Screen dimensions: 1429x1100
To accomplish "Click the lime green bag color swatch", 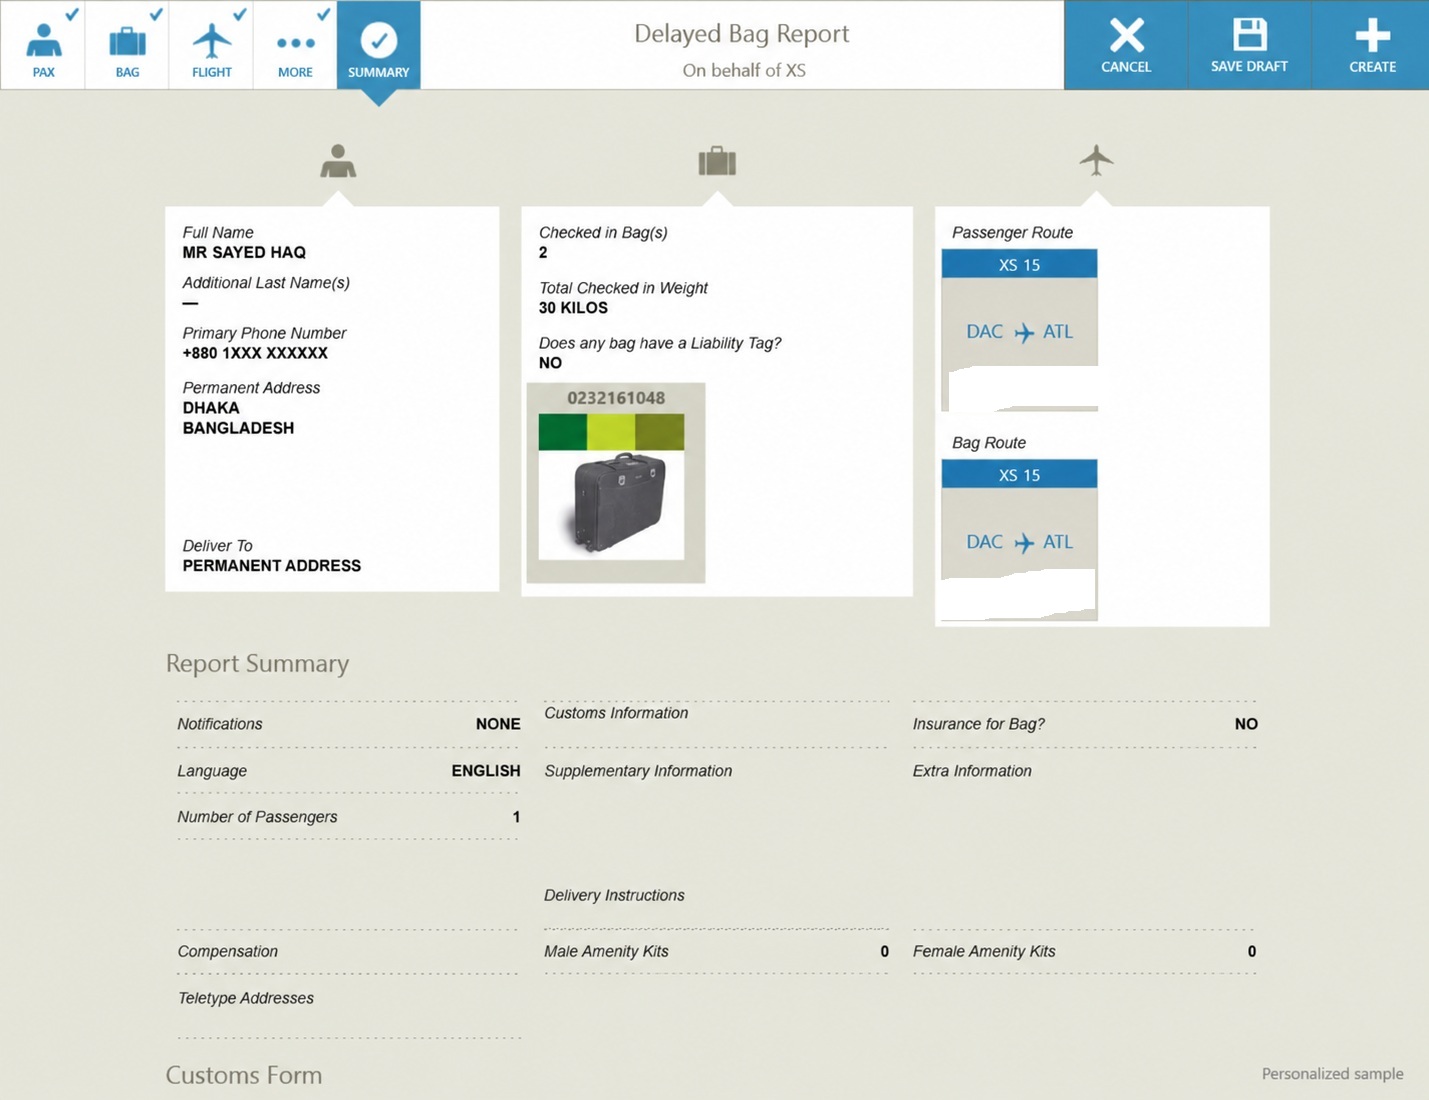I will (x=611, y=433).
